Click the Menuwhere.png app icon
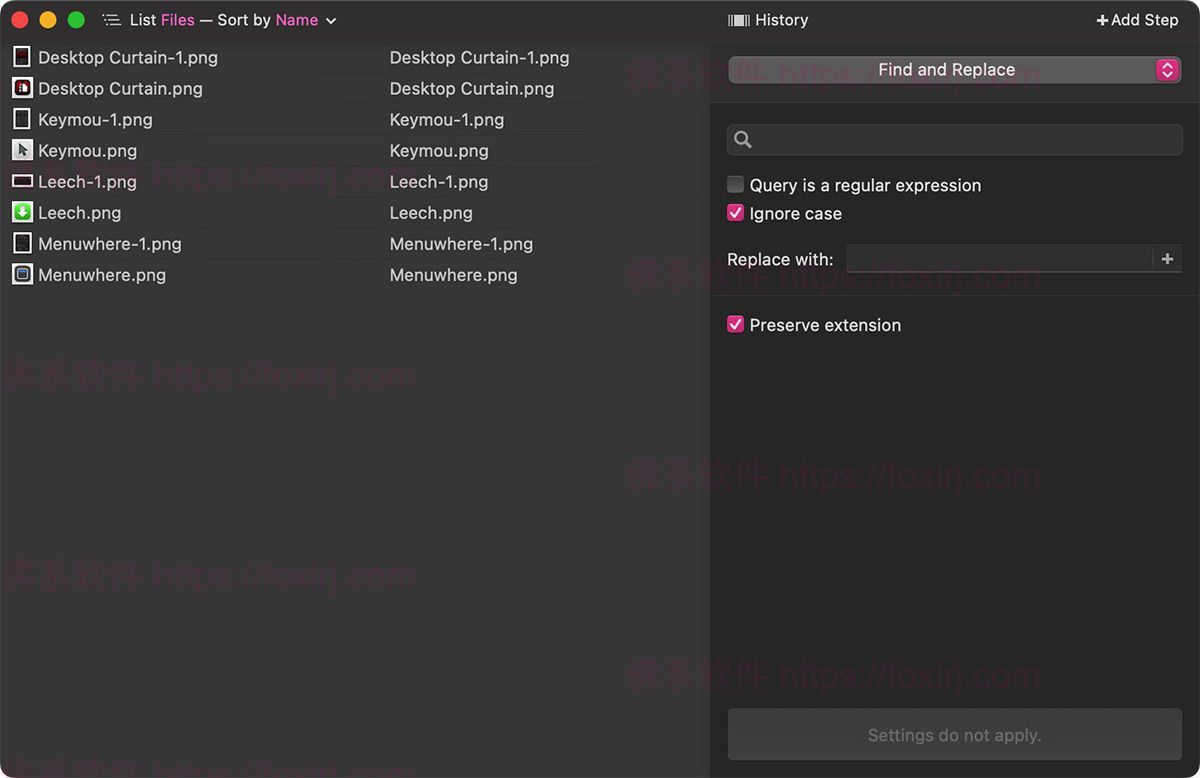This screenshot has width=1200, height=778. [x=22, y=274]
